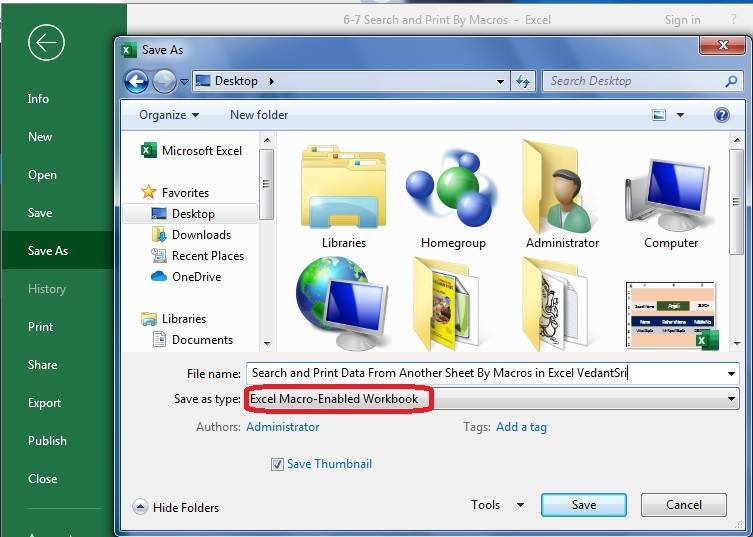Select the Network globe icon
This screenshot has height=537, width=753.
click(343, 303)
